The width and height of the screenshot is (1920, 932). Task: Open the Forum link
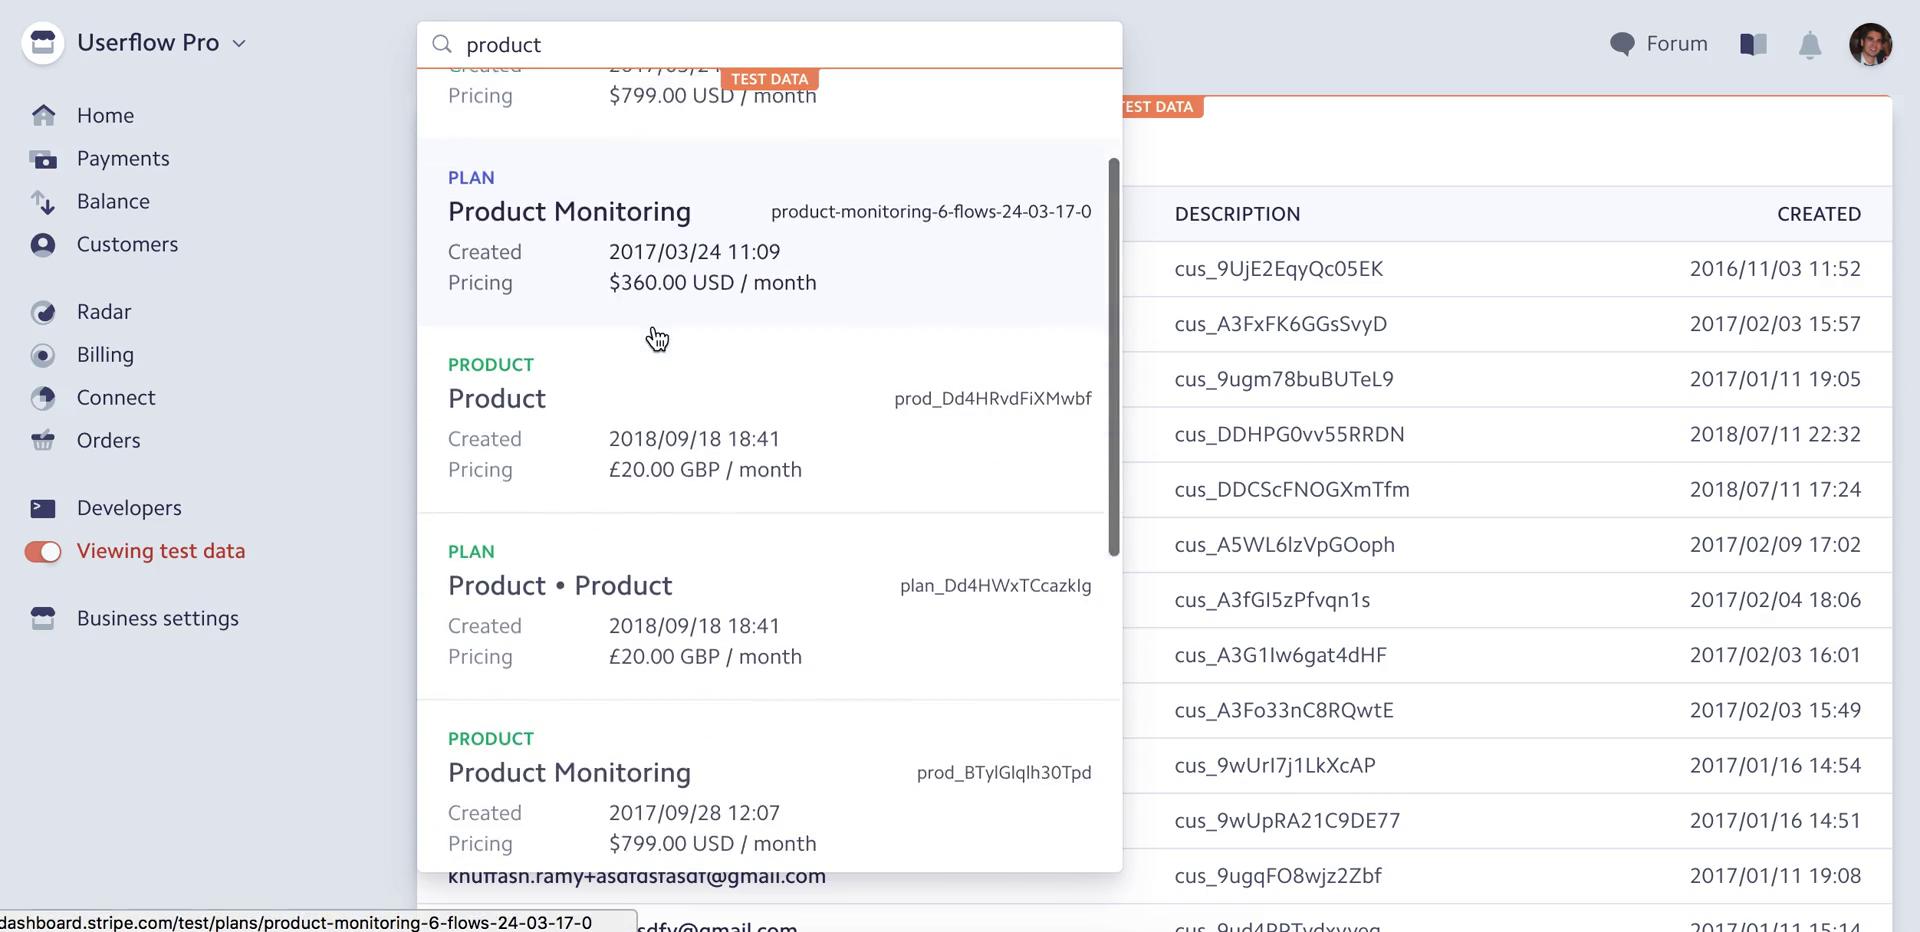pos(1677,43)
